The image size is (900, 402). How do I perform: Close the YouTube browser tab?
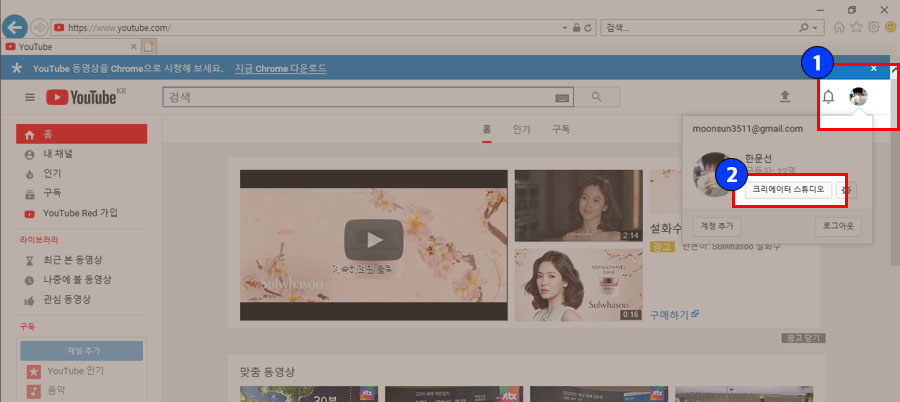(x=133, y=47)
